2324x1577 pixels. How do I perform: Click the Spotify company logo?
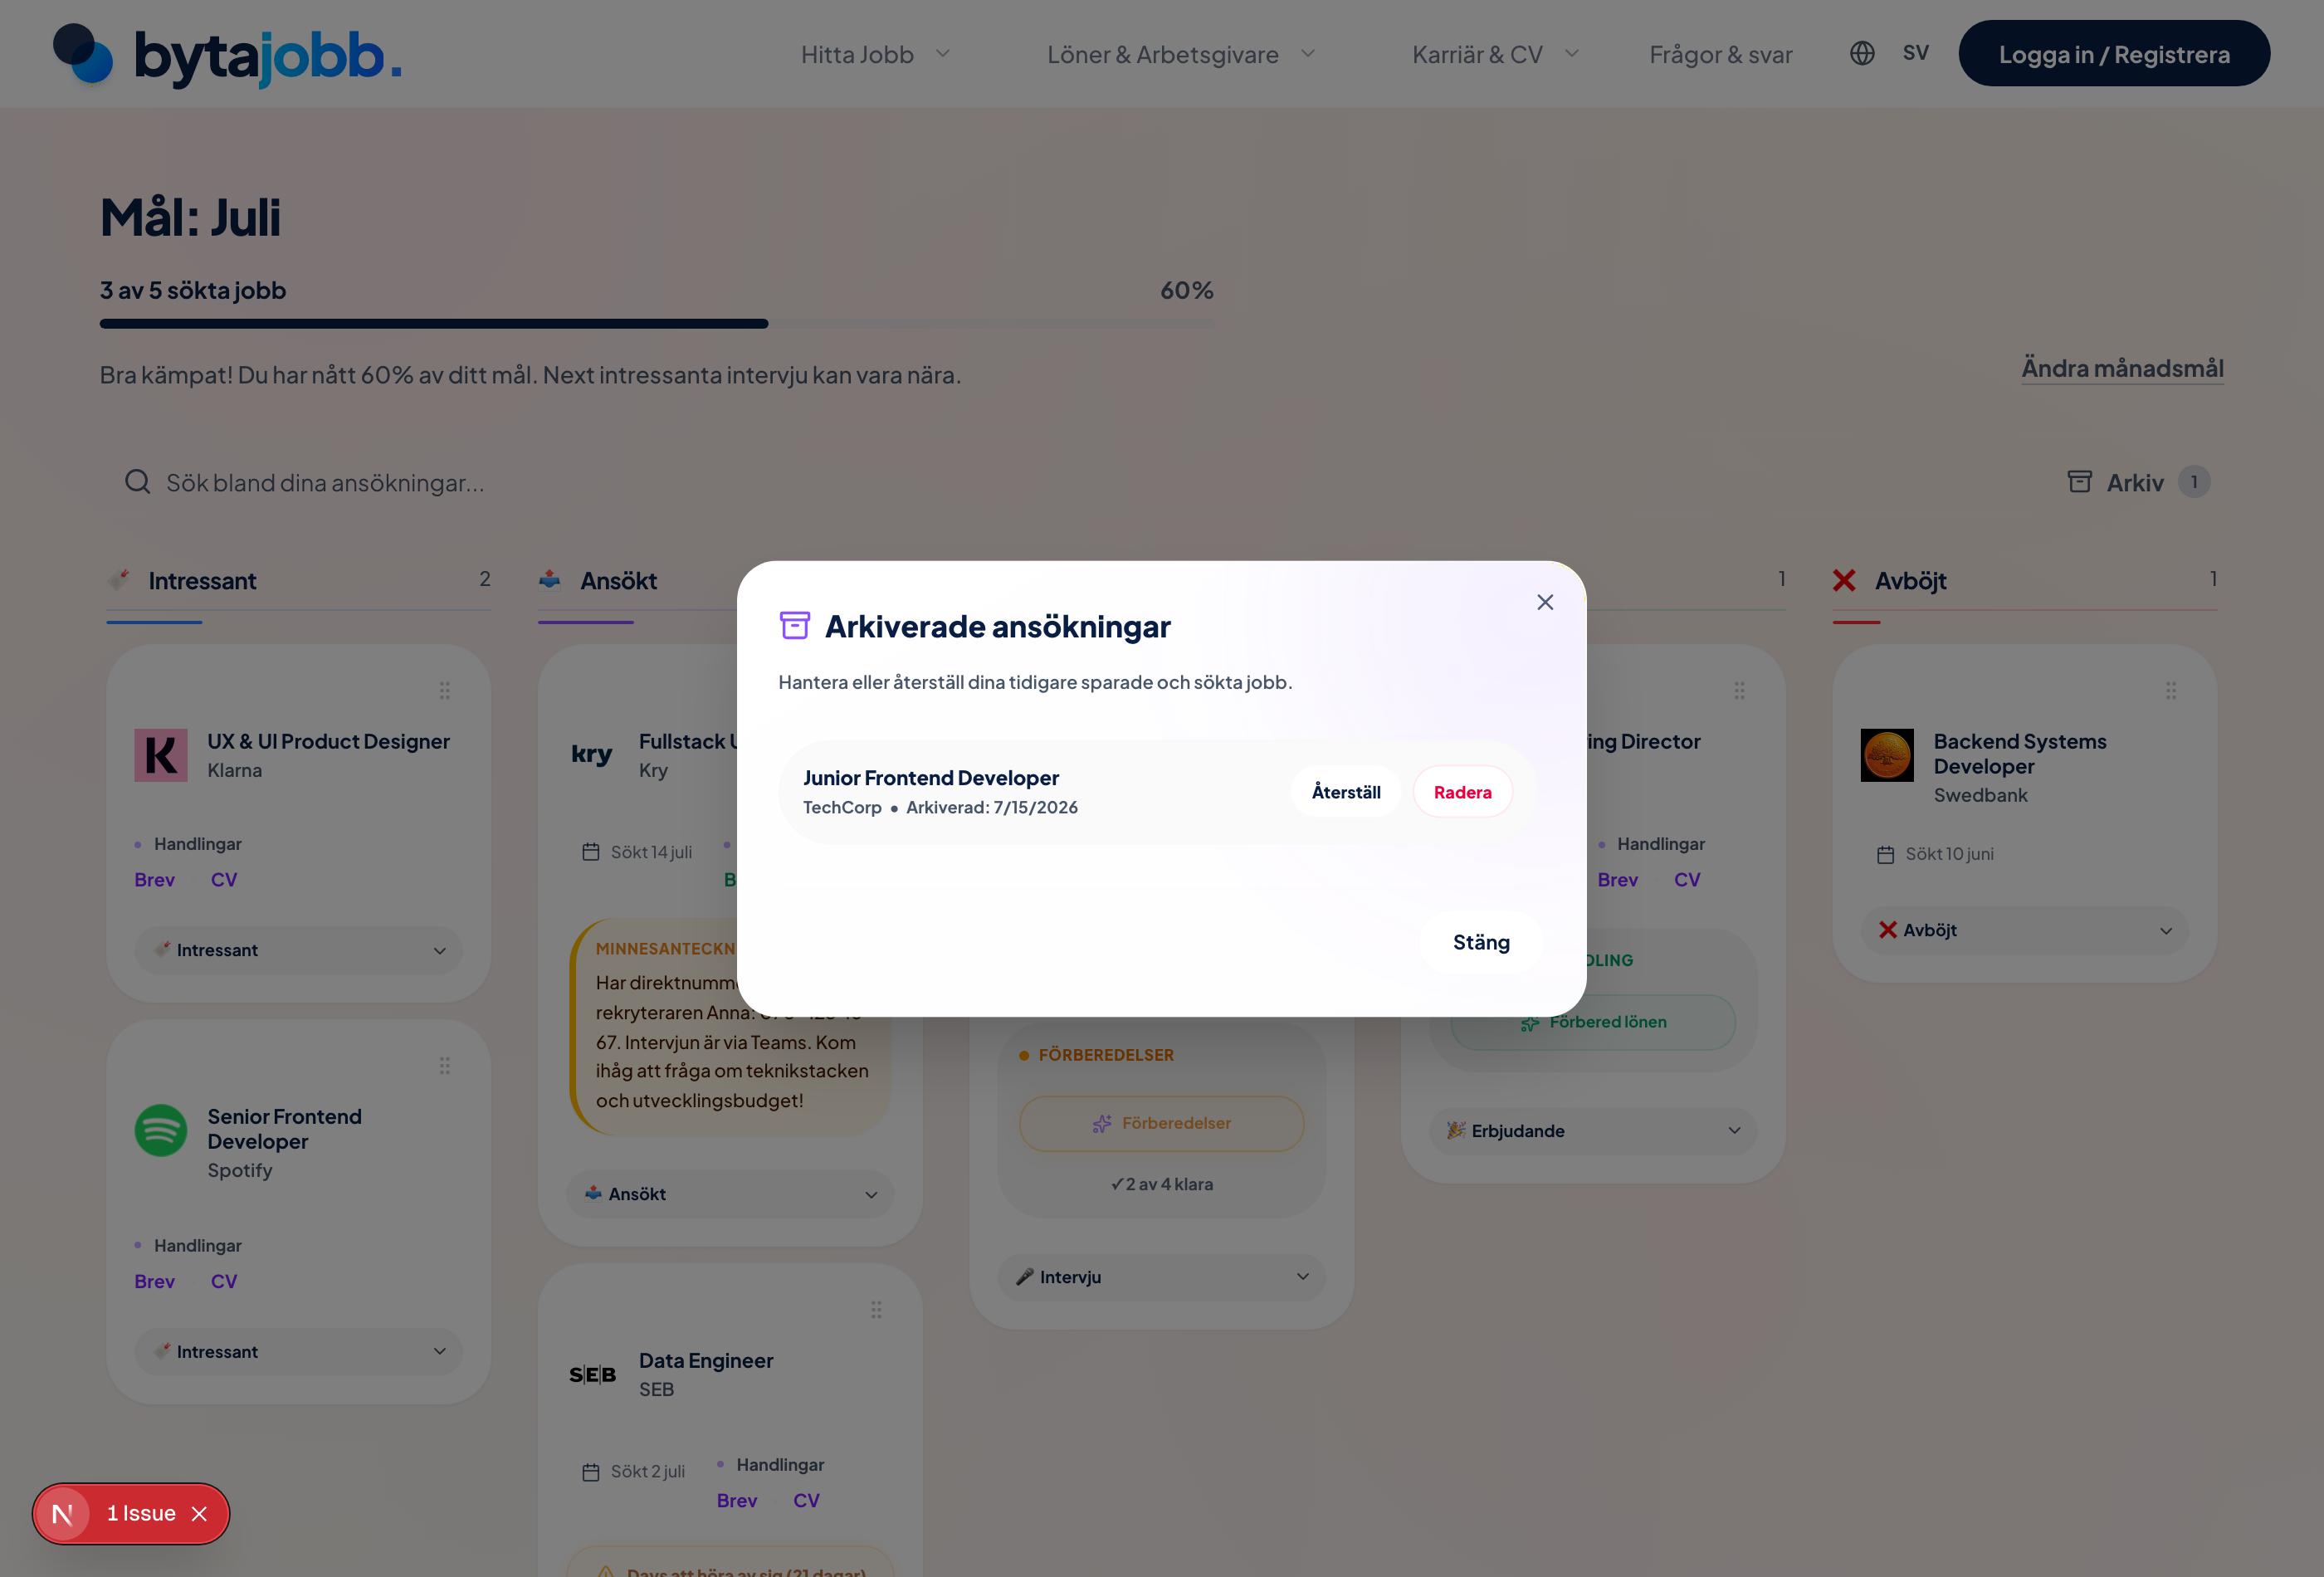click(x=161, y=1130)
